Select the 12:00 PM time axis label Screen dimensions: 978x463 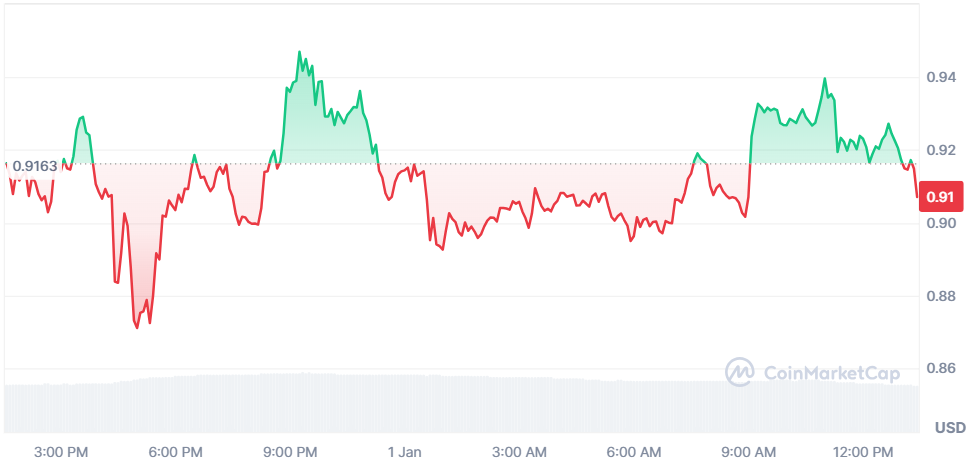pos(862,452)
